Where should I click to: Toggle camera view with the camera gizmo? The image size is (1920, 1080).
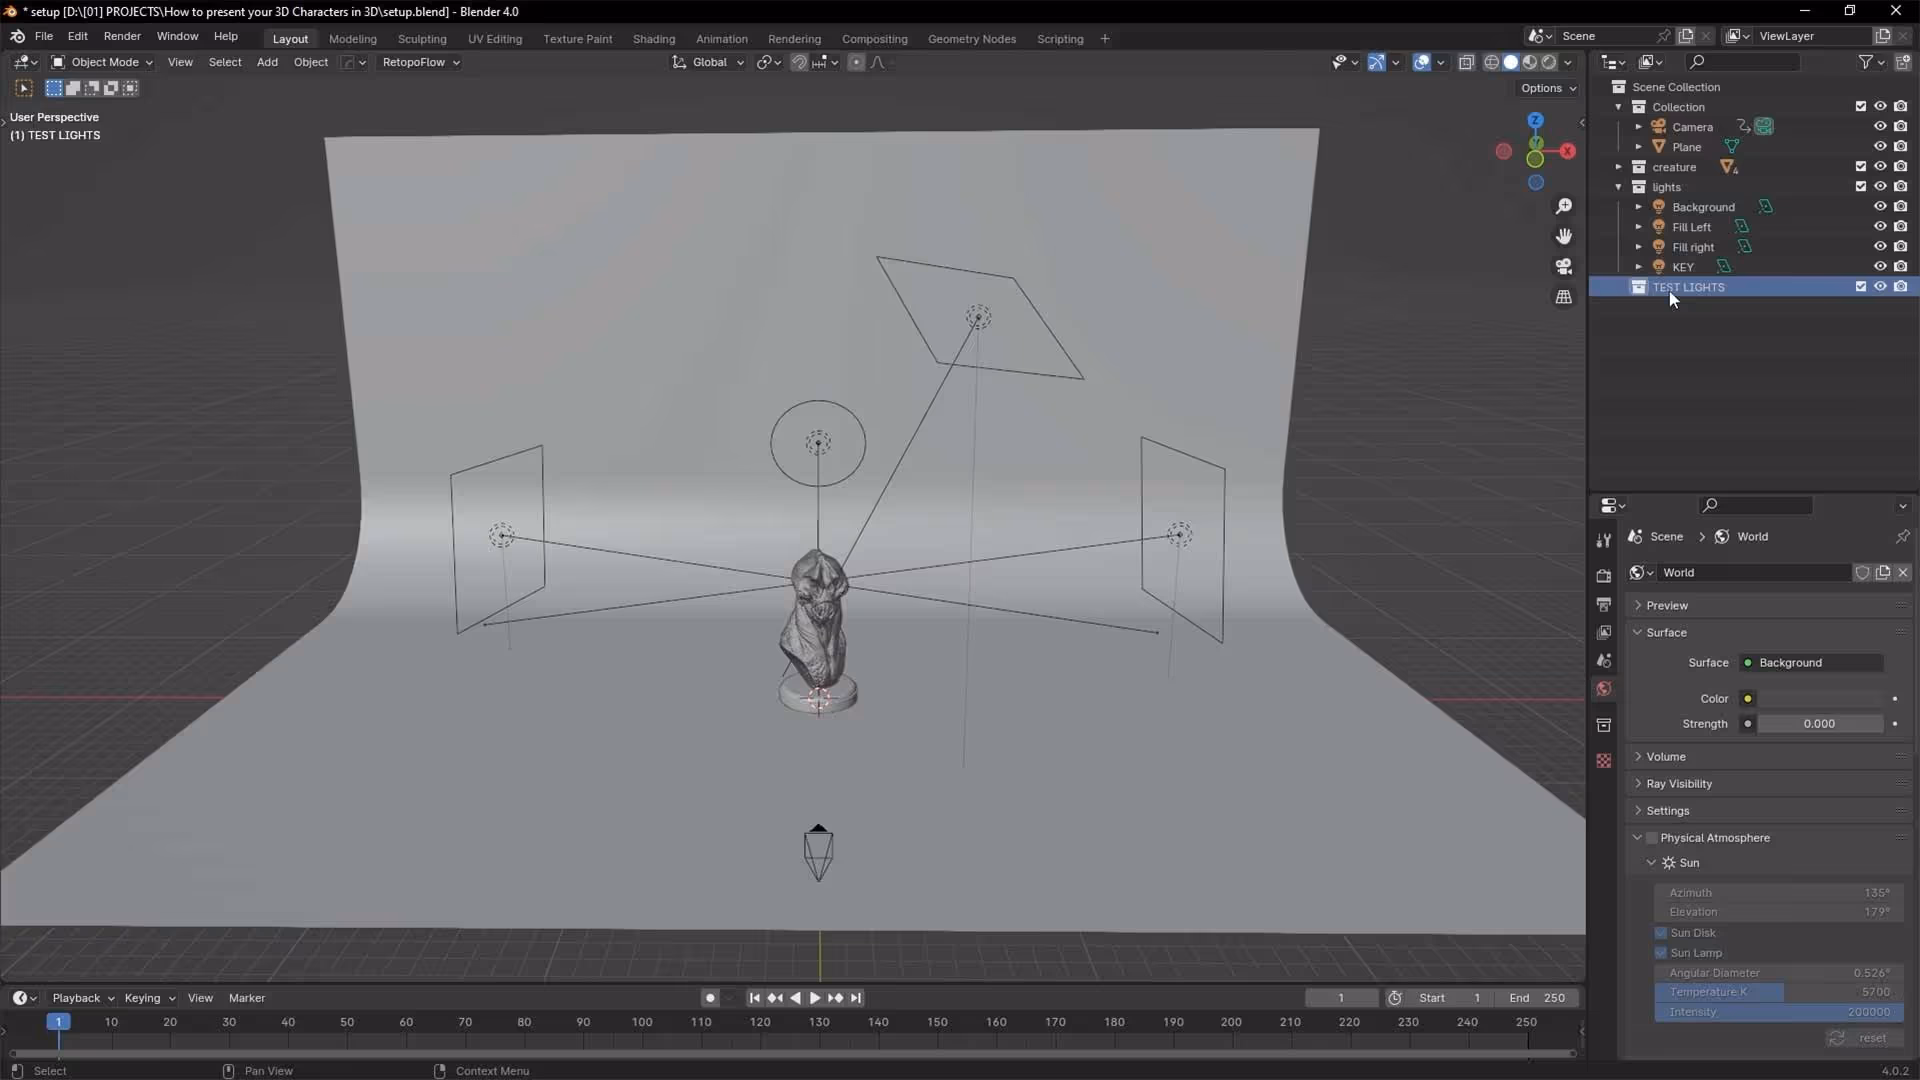pyautogui.click(x=1563, y=266)
